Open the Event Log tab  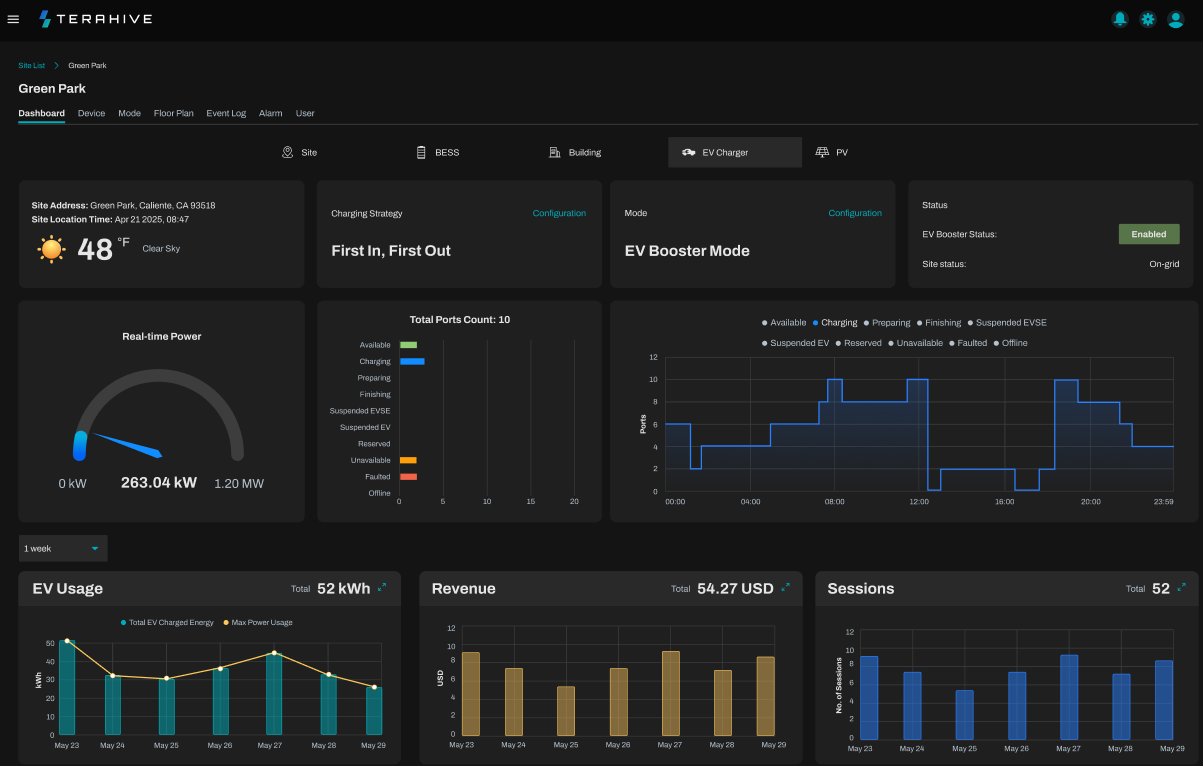[226, 113]
